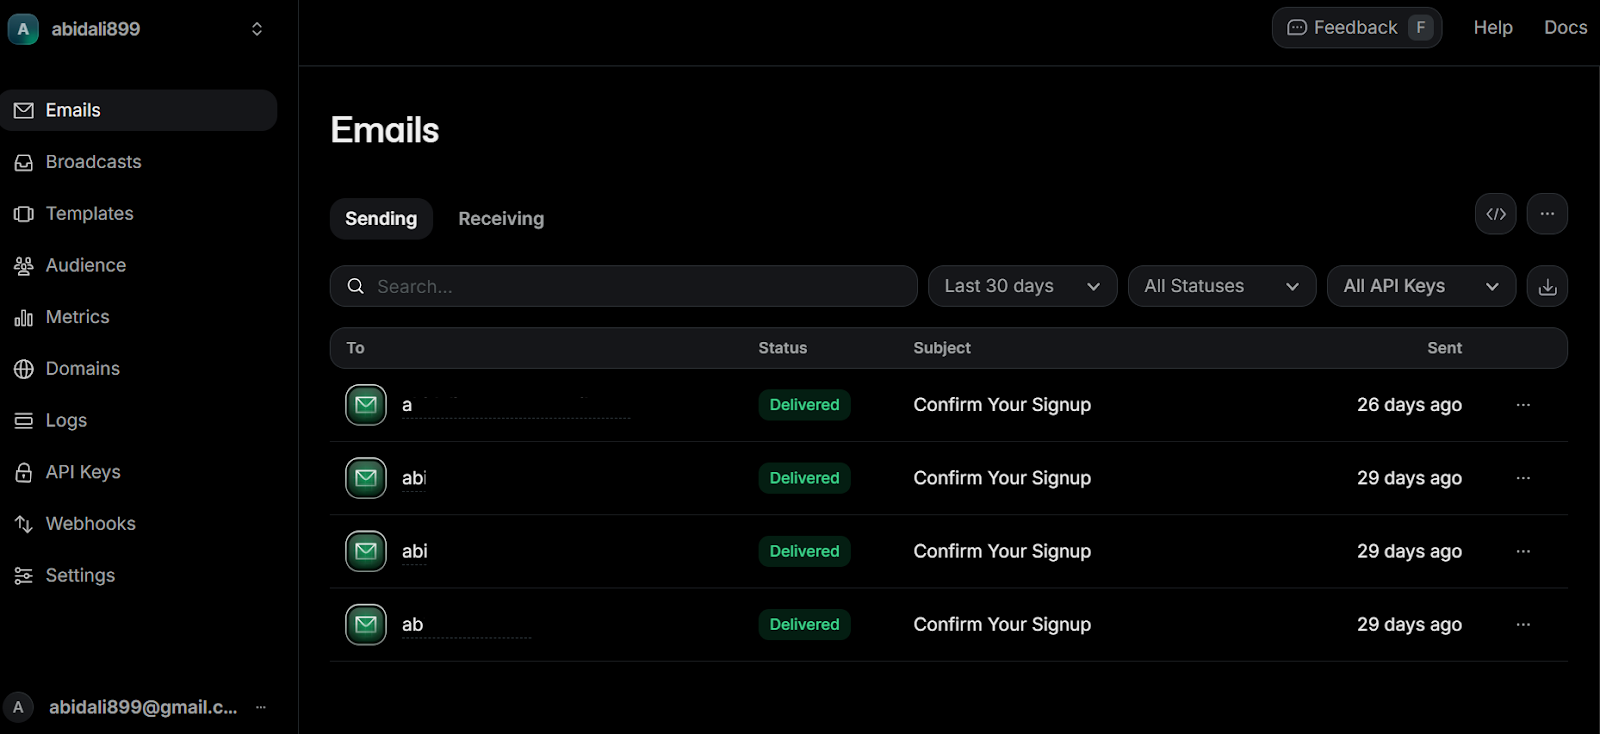This screenshot has width=1600, height=734.
Task: Open the more options button beside code icon
Action: coord(1547,214)
